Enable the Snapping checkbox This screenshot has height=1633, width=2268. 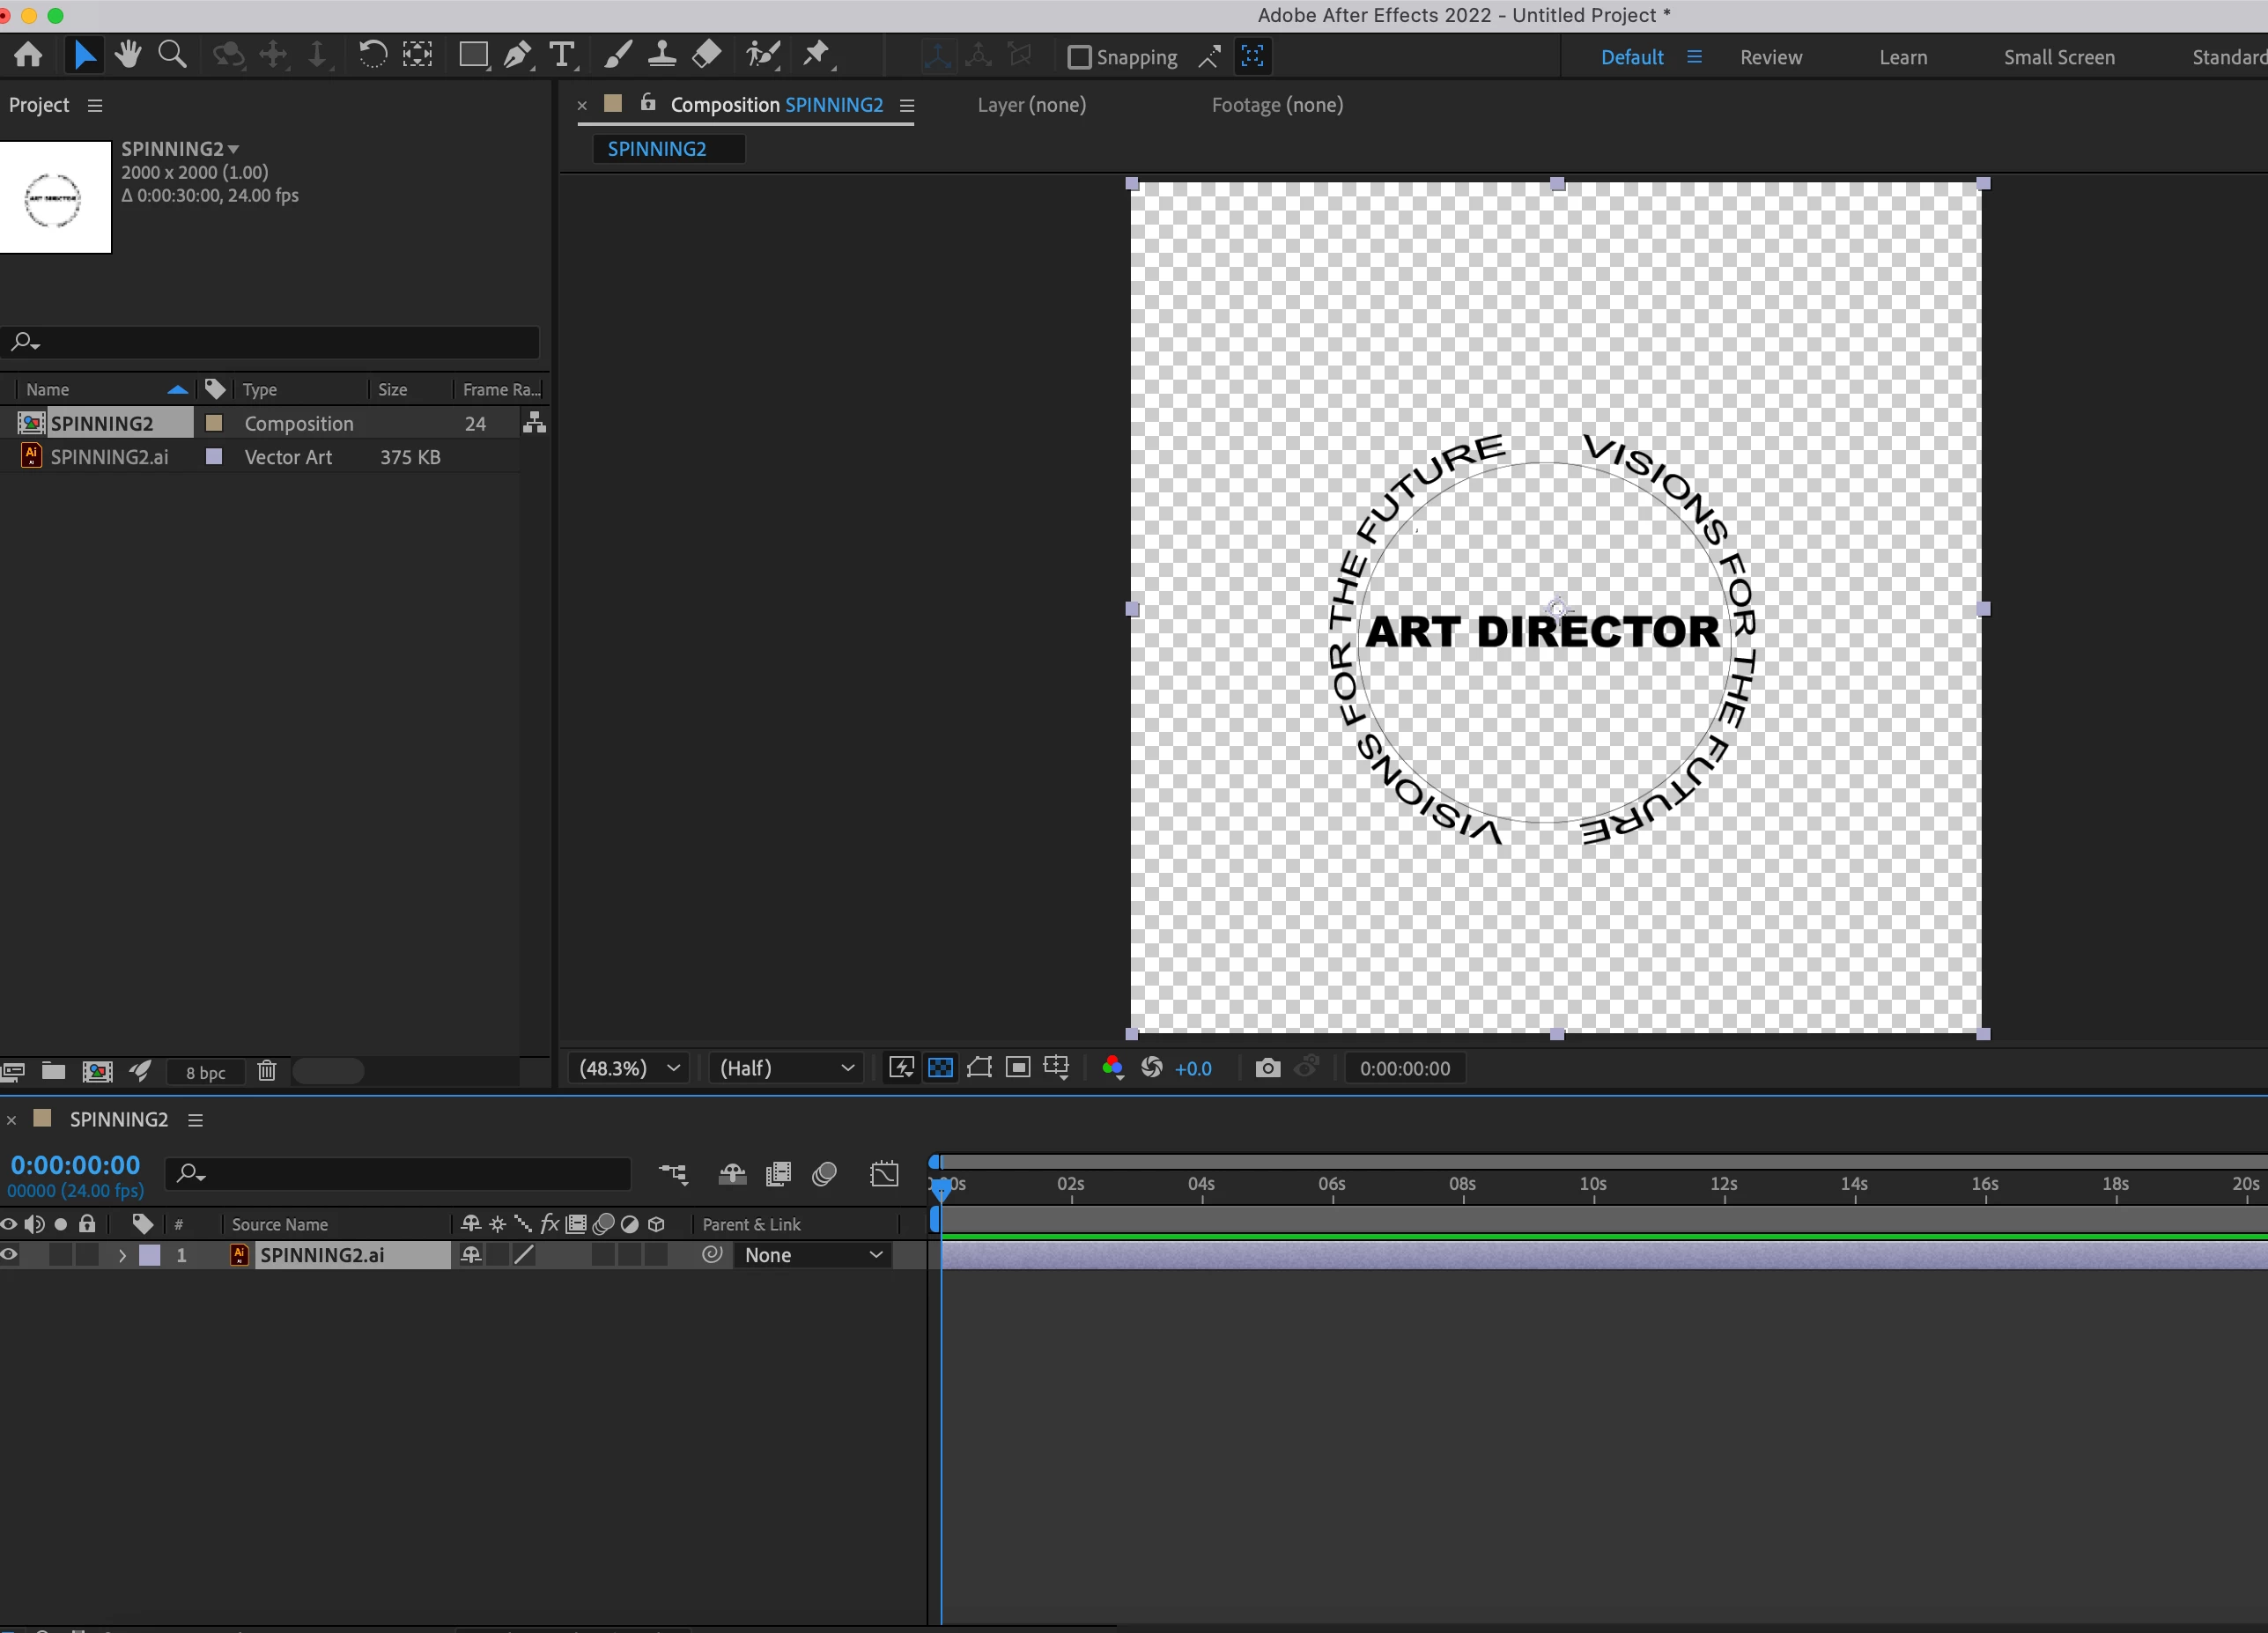[x=1079, y=57]
